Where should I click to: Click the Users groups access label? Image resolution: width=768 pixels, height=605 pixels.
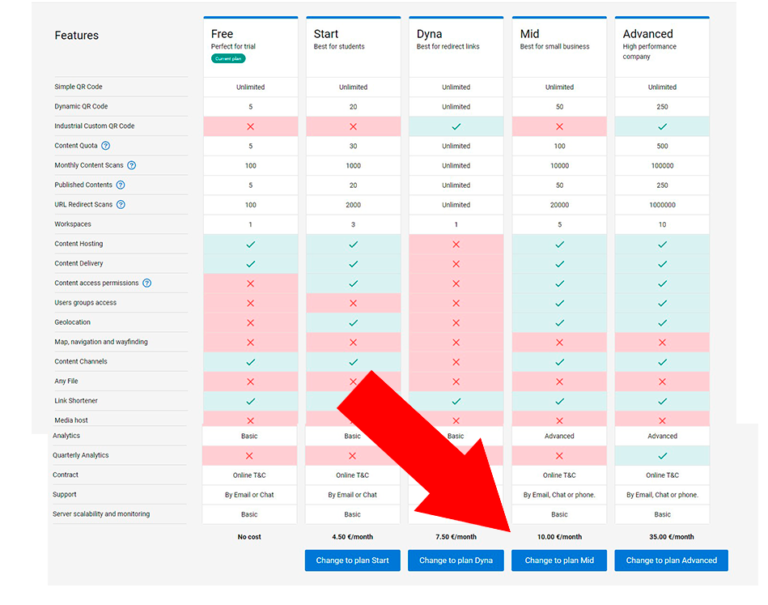pos(85,302)
